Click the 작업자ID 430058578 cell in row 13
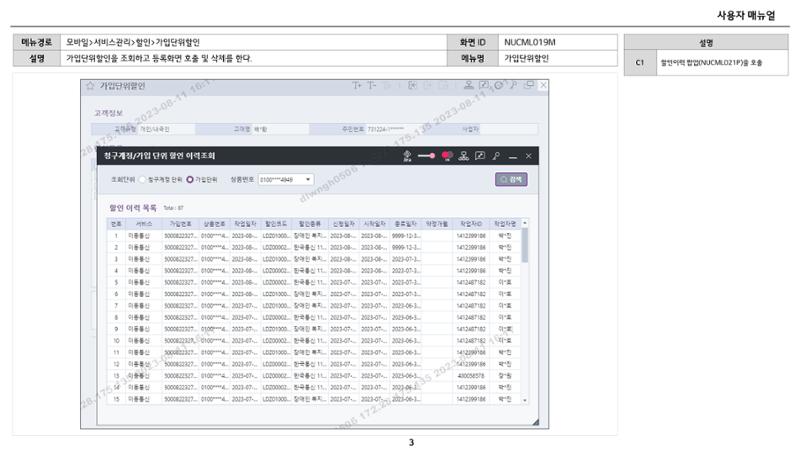800x450 pixels. click(x=471, y=376)
